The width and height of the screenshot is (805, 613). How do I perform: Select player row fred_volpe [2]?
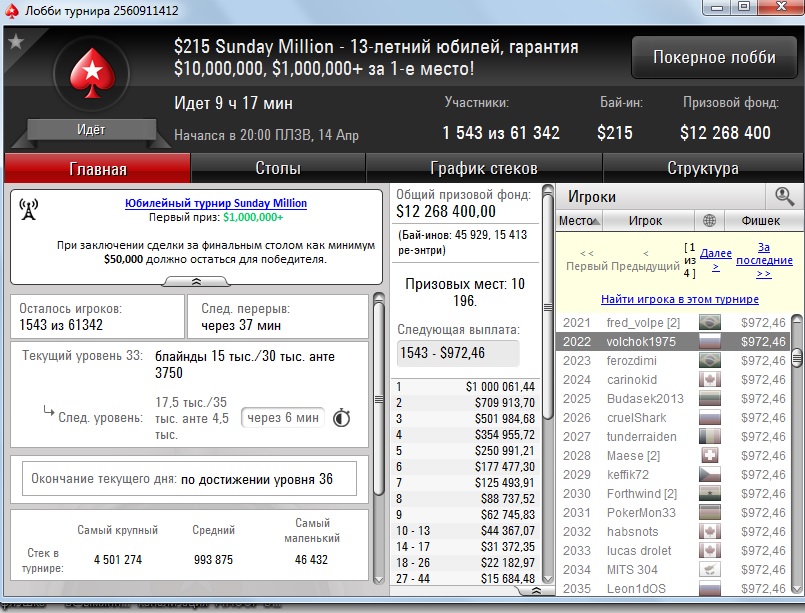pyautogui.click(x=674, y=322)
